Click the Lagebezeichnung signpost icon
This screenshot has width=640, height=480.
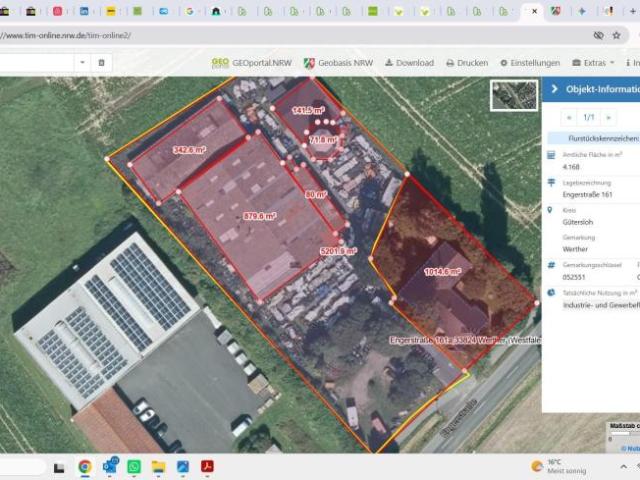(x=551, y=182)
